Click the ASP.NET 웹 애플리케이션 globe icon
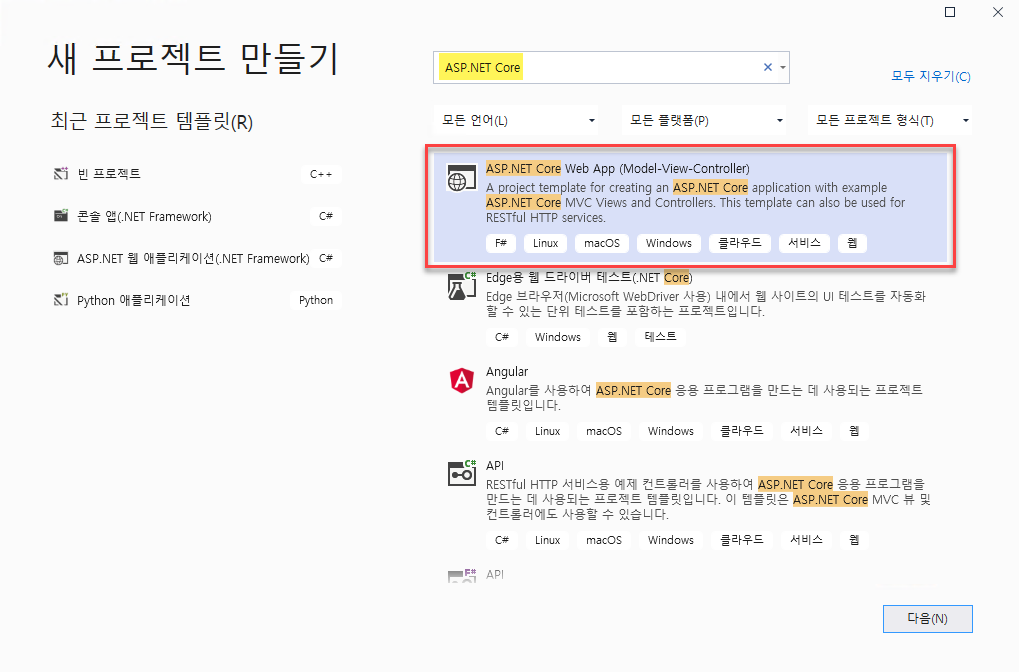Image resolution: width=1019 pixels, height=672 pixels. (60, 259)
